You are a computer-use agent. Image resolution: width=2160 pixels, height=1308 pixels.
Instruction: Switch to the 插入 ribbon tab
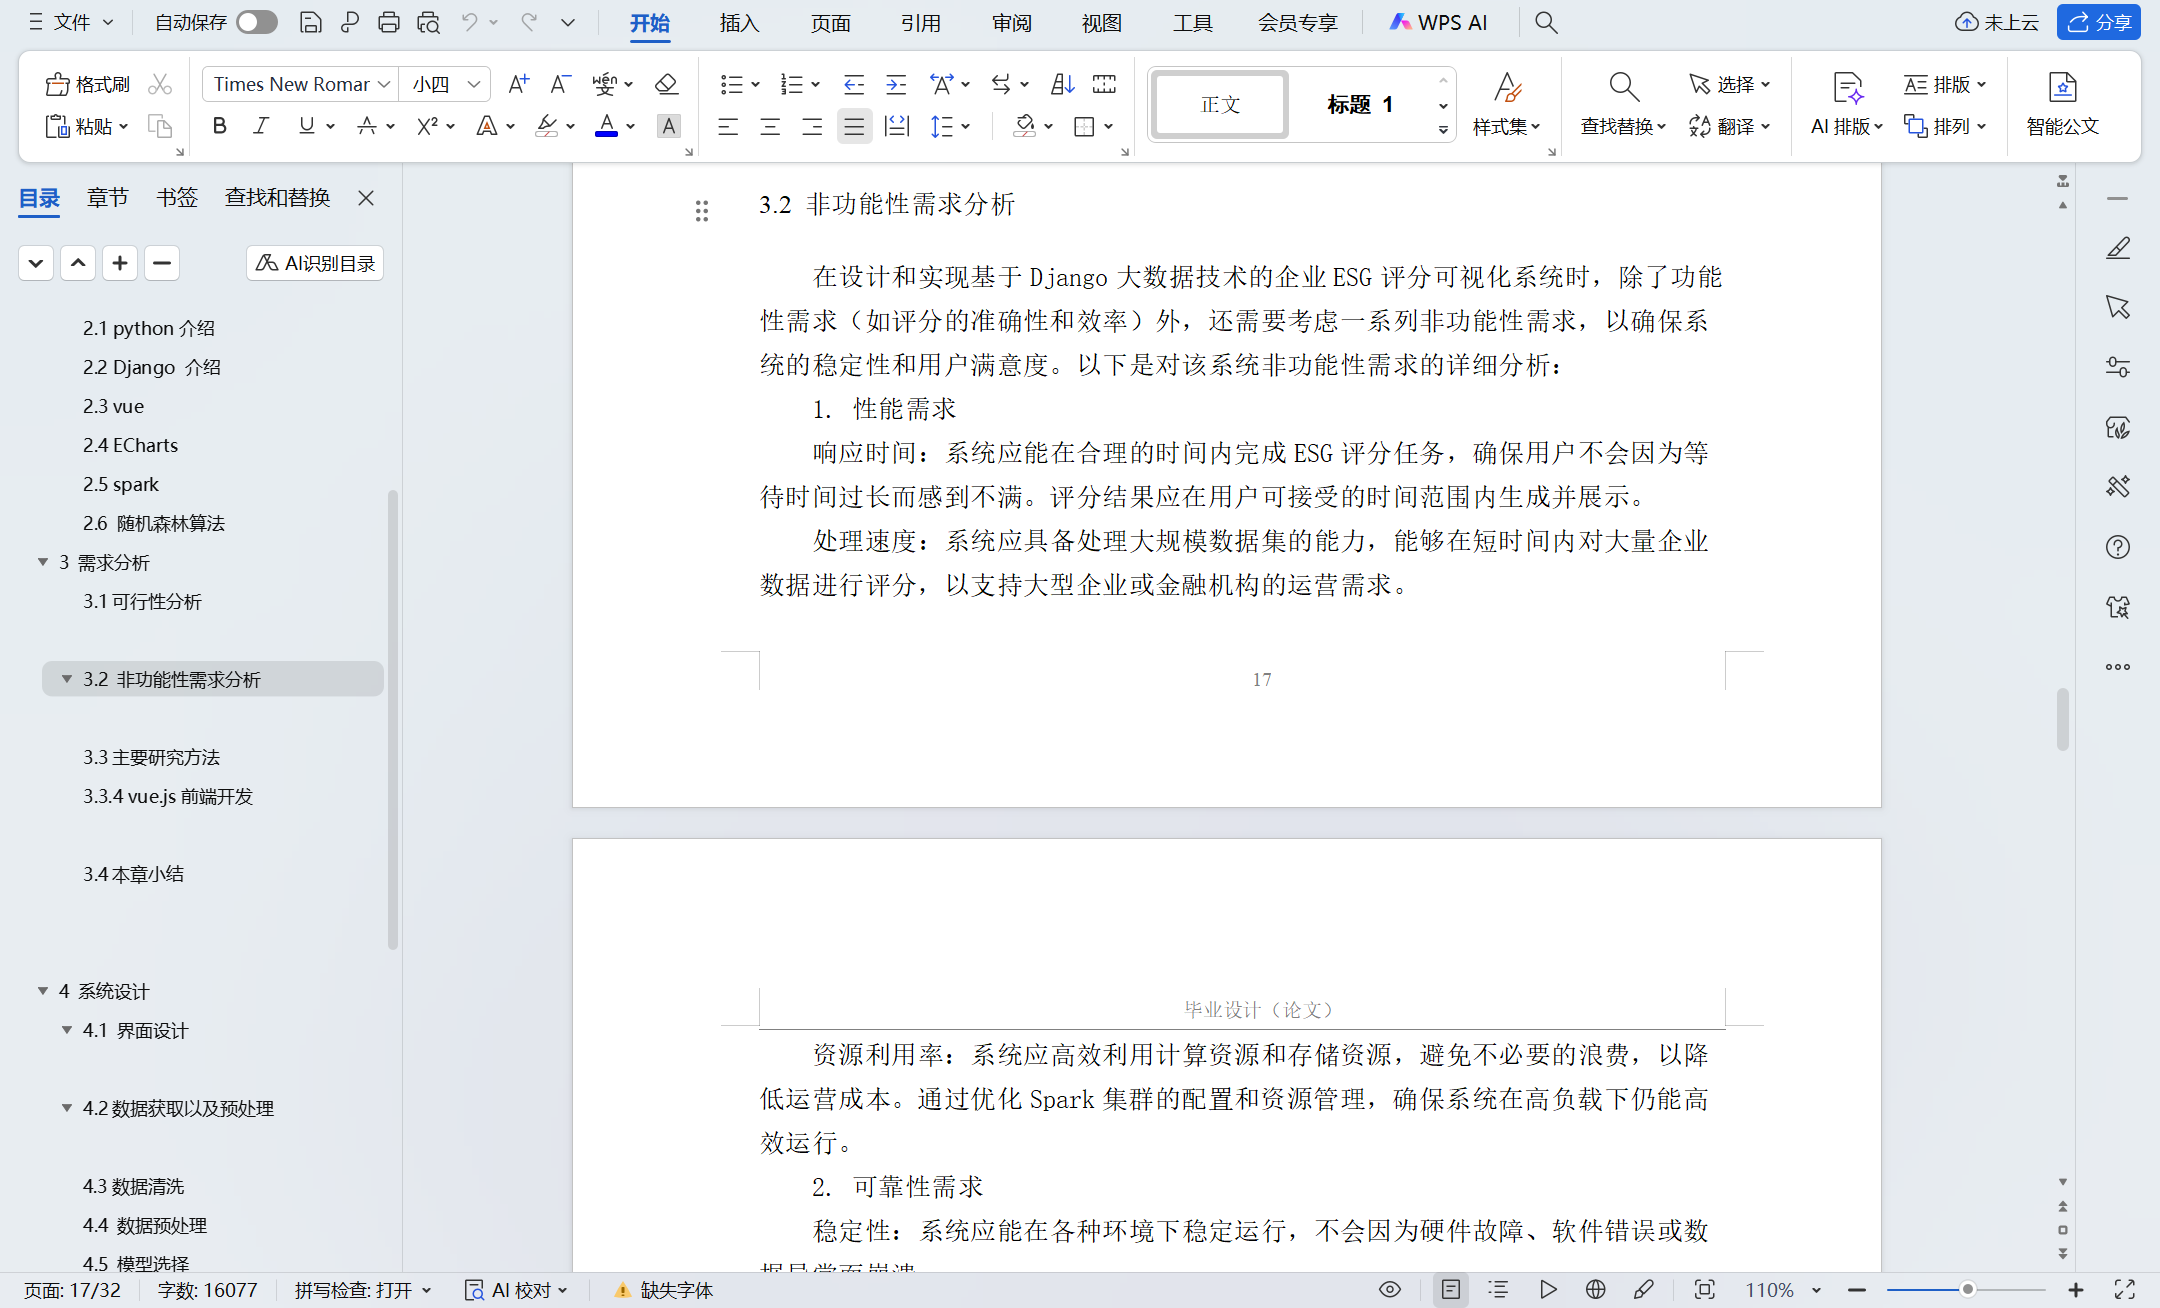(739, 22)
